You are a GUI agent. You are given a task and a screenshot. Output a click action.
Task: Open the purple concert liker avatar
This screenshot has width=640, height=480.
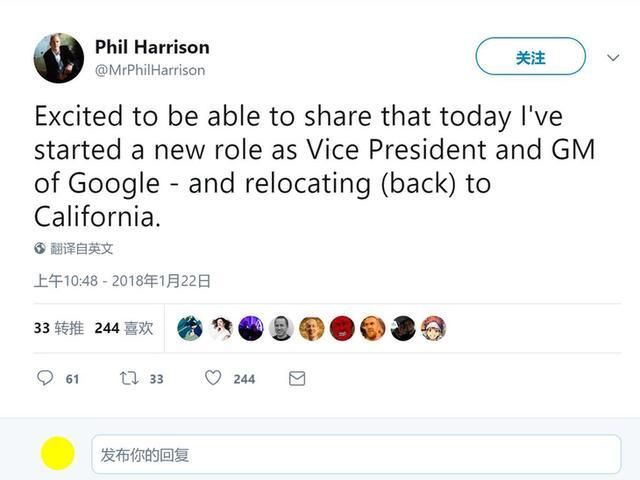coord(251,328)
